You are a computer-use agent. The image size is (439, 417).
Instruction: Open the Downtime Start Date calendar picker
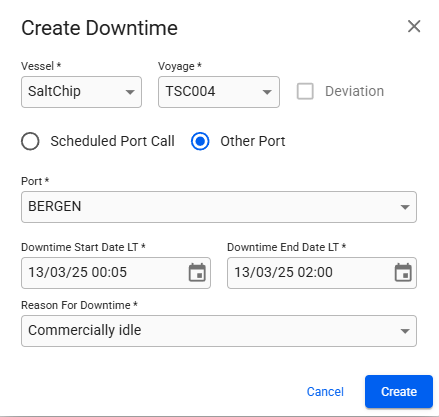click(x=197, y=273)
